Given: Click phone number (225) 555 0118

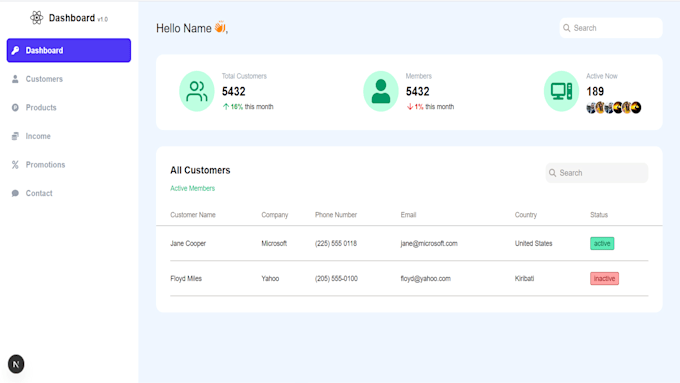Looking at the screenshot, I should coord(336,243).
